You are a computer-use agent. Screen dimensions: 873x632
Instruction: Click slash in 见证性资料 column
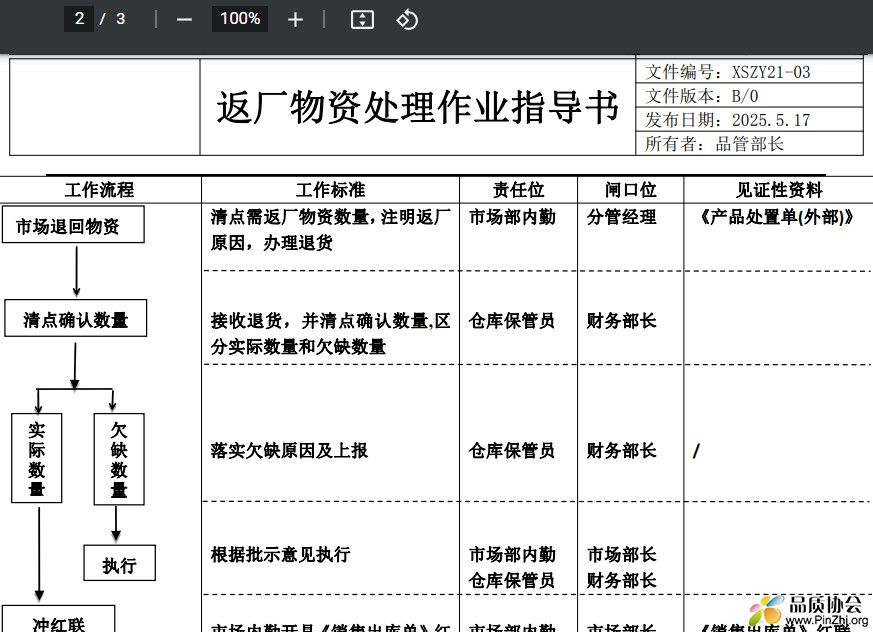696,451
